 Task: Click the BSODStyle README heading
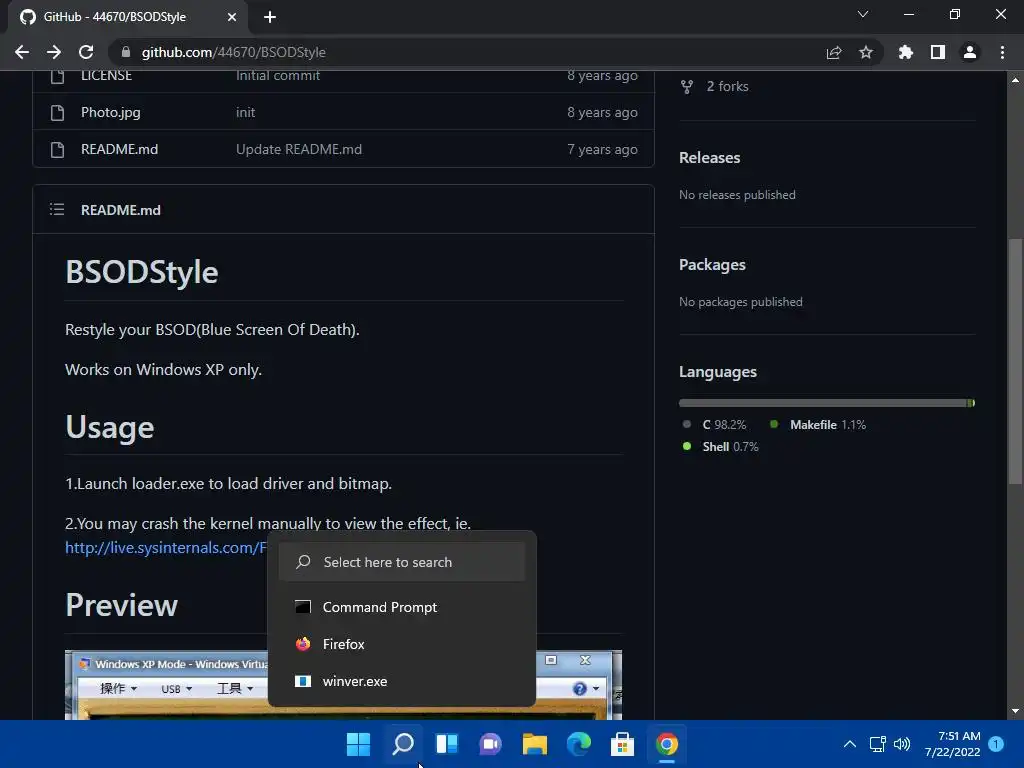point(142,272)
